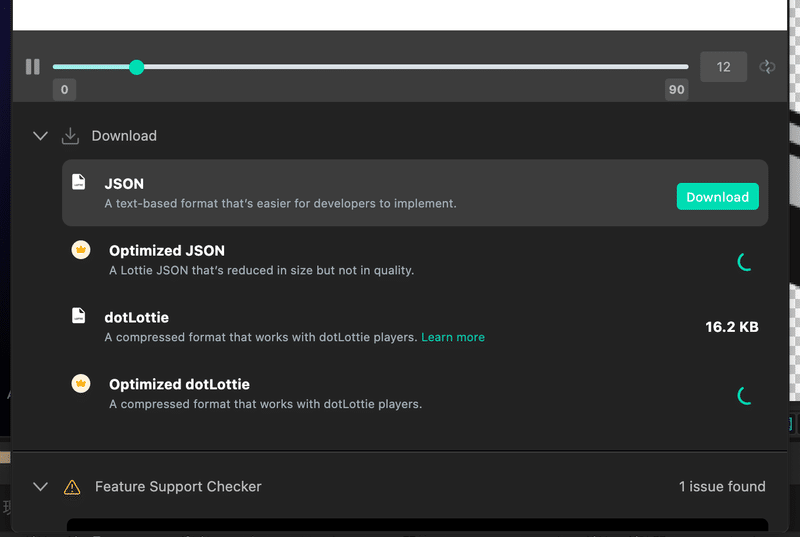Click the loading spinner for Optimized dotLottie
The width and height of the screenshot is (800, 537).
pyautogui.click(x=744, y=395)
